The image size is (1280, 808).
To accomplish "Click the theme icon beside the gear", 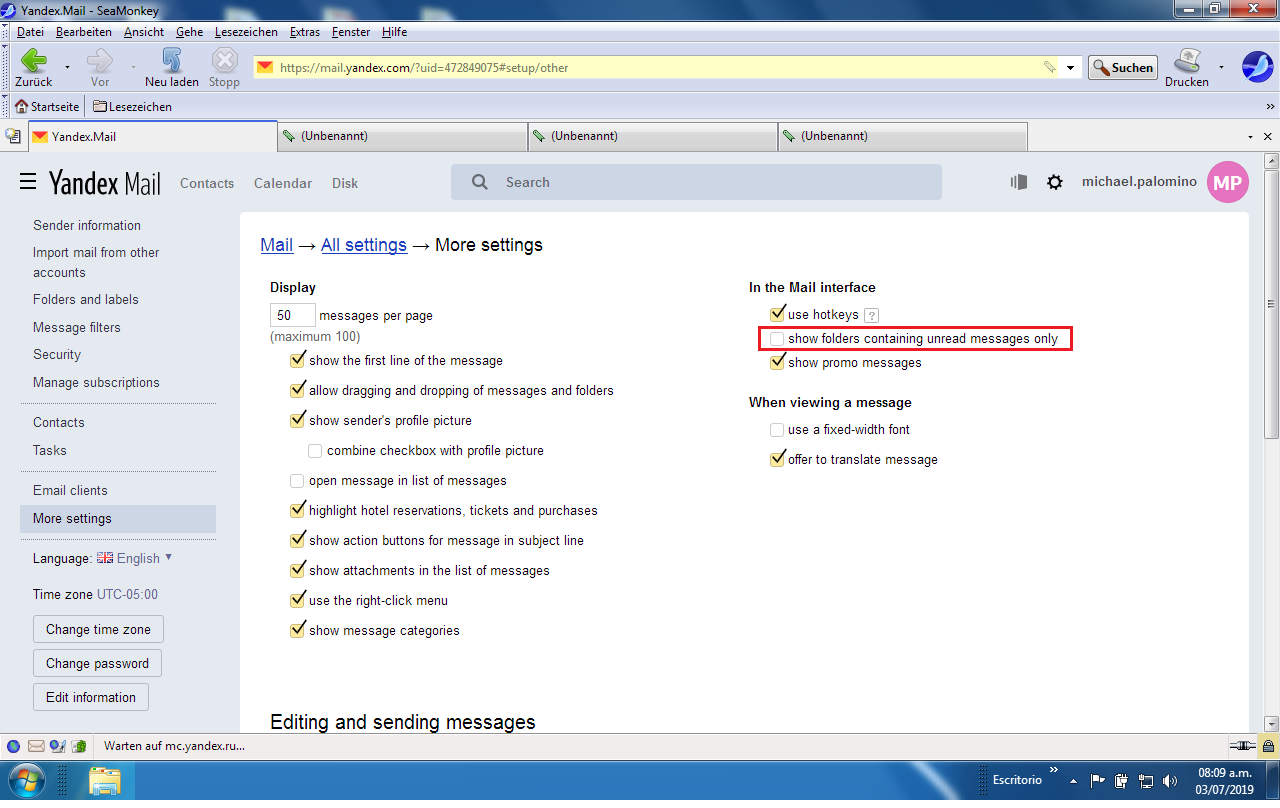I will pyautogui.click(x=1019, y=182).
